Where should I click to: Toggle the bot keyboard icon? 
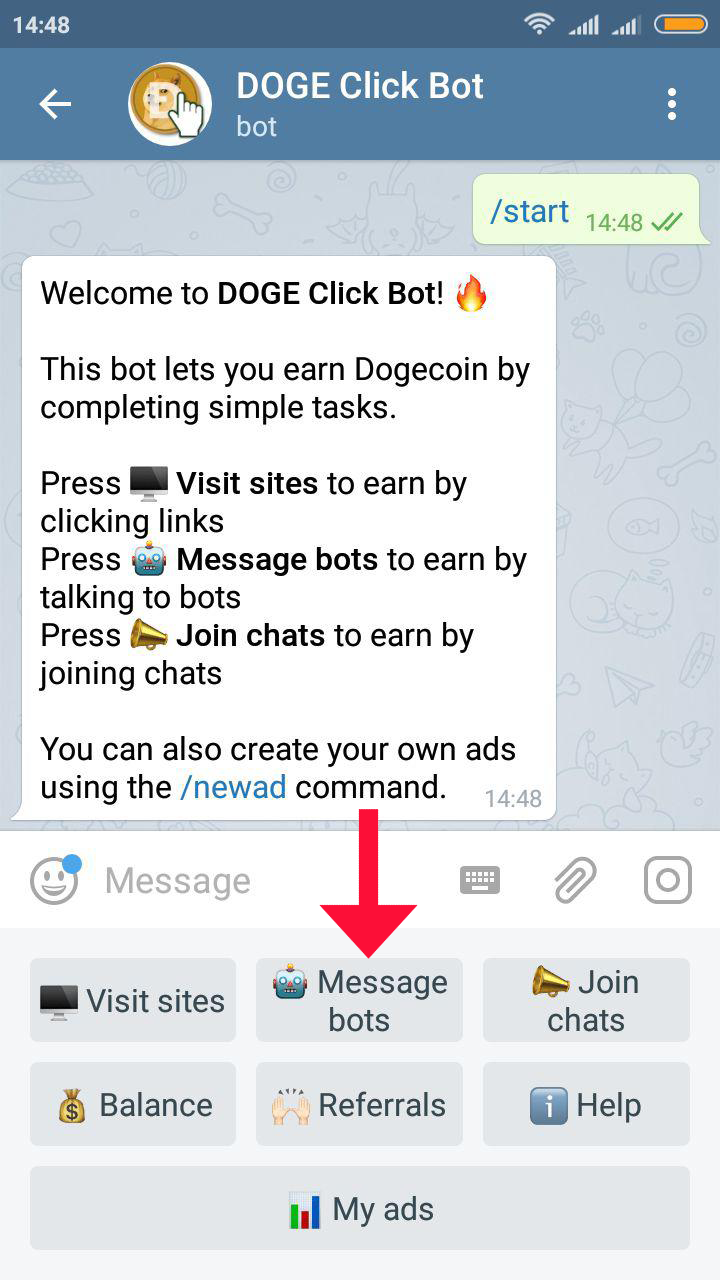point(480,880)
